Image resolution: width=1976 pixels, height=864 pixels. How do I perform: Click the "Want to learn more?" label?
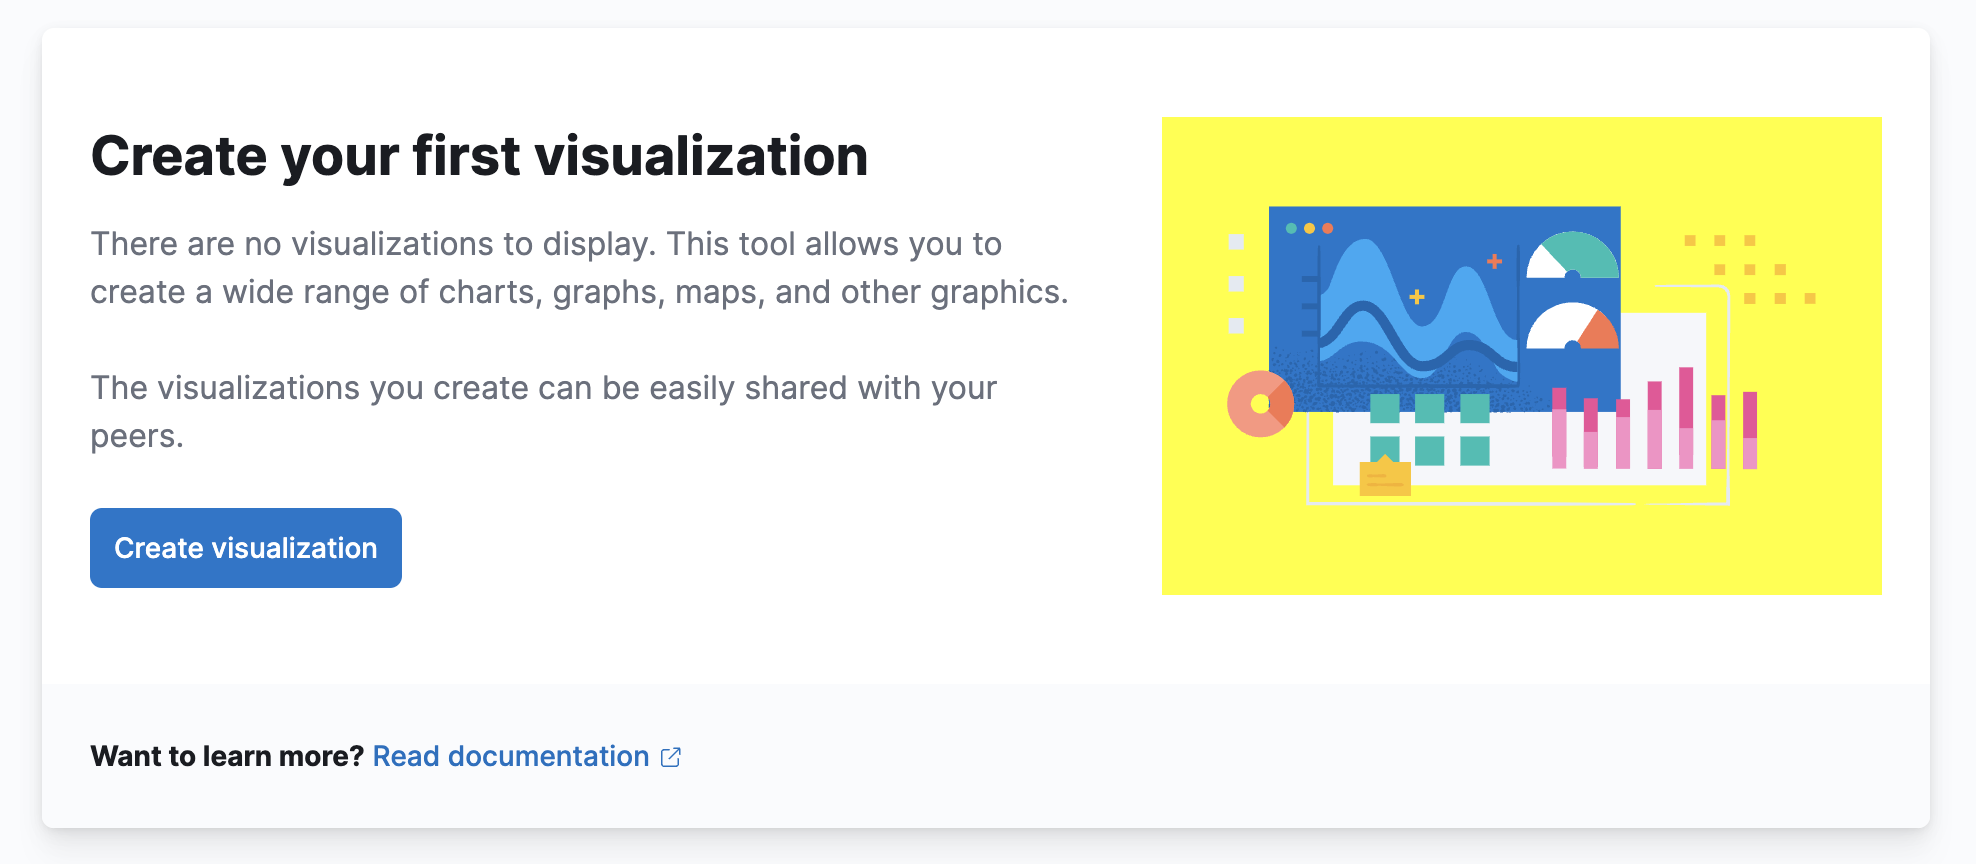point(227,757)
